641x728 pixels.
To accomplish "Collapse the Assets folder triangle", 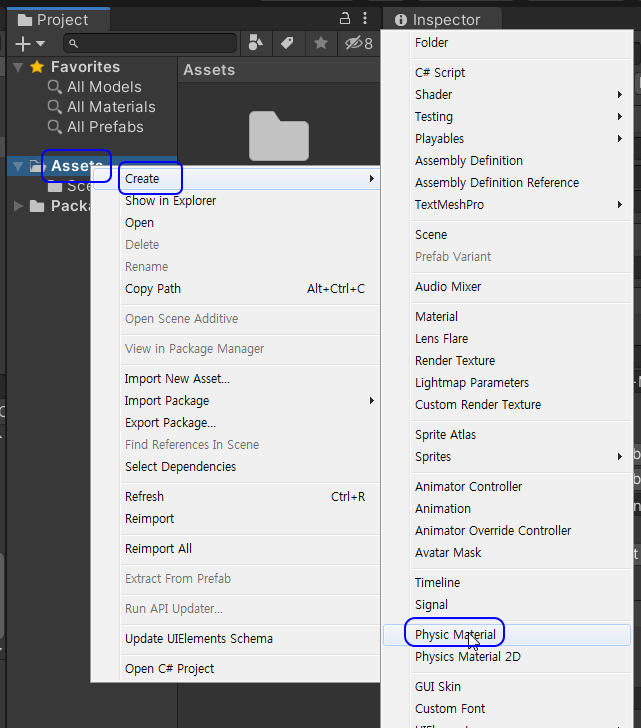I will (x=18, y=166).
